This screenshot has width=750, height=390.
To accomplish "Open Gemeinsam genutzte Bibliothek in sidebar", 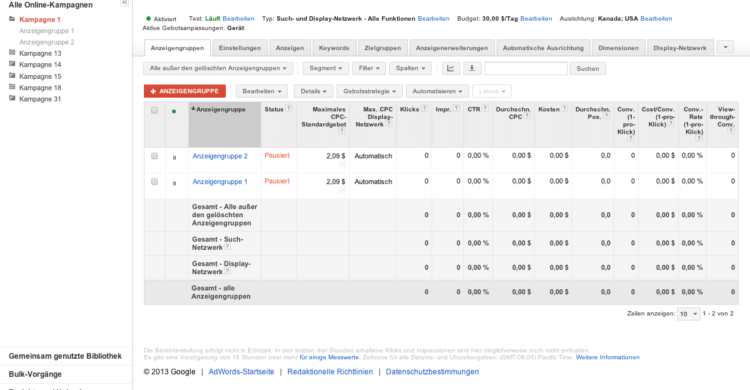I will tap(65, 356).
